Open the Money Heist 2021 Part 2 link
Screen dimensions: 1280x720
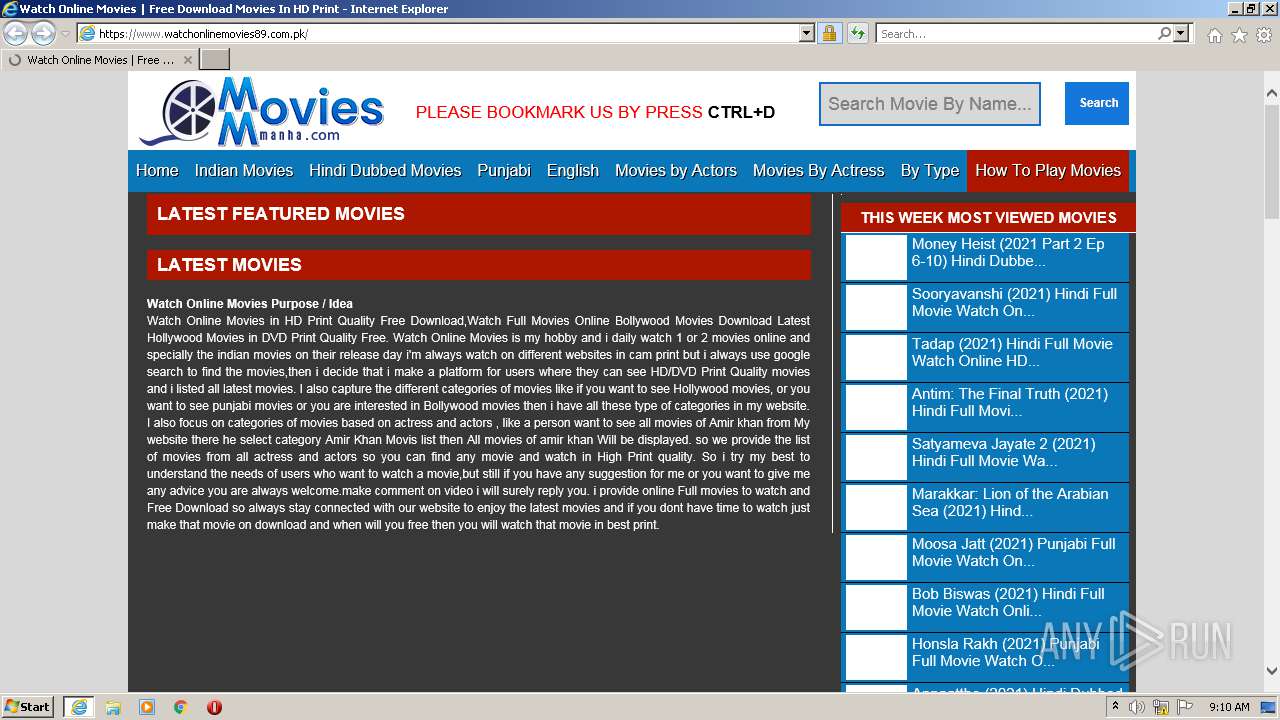click(x=1008, y=252)
